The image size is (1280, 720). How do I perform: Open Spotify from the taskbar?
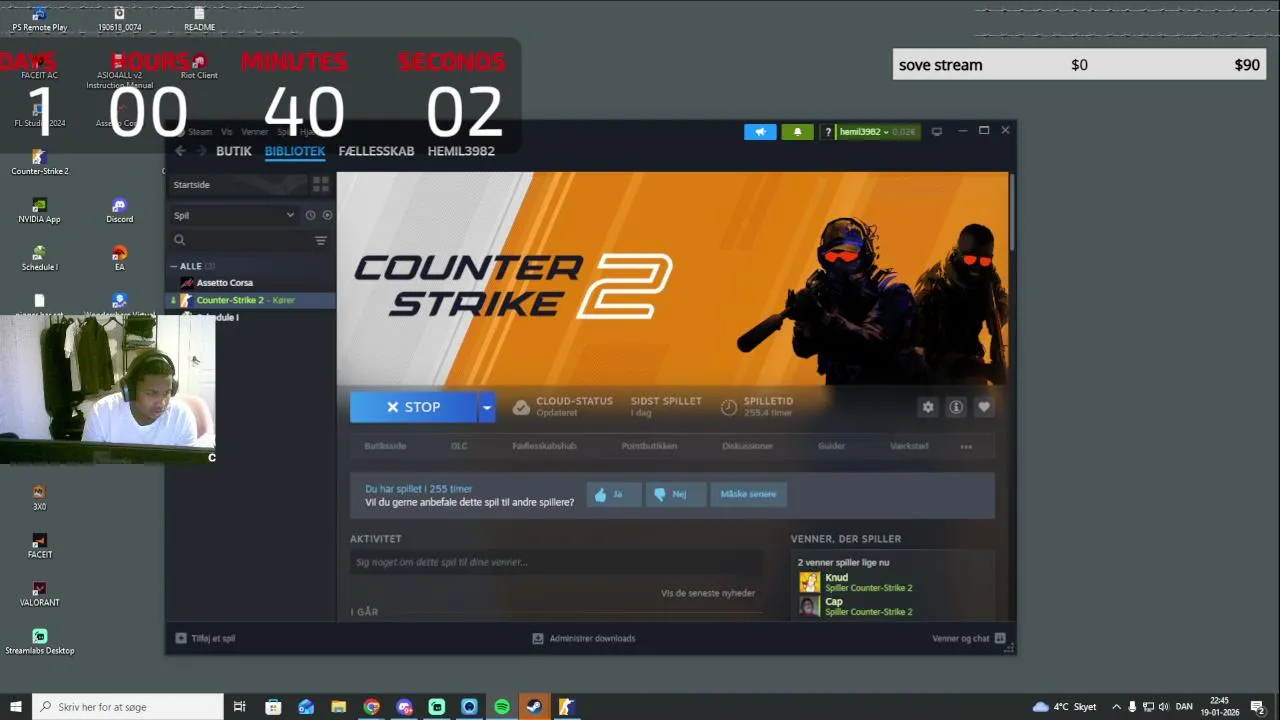pos(502,707)
